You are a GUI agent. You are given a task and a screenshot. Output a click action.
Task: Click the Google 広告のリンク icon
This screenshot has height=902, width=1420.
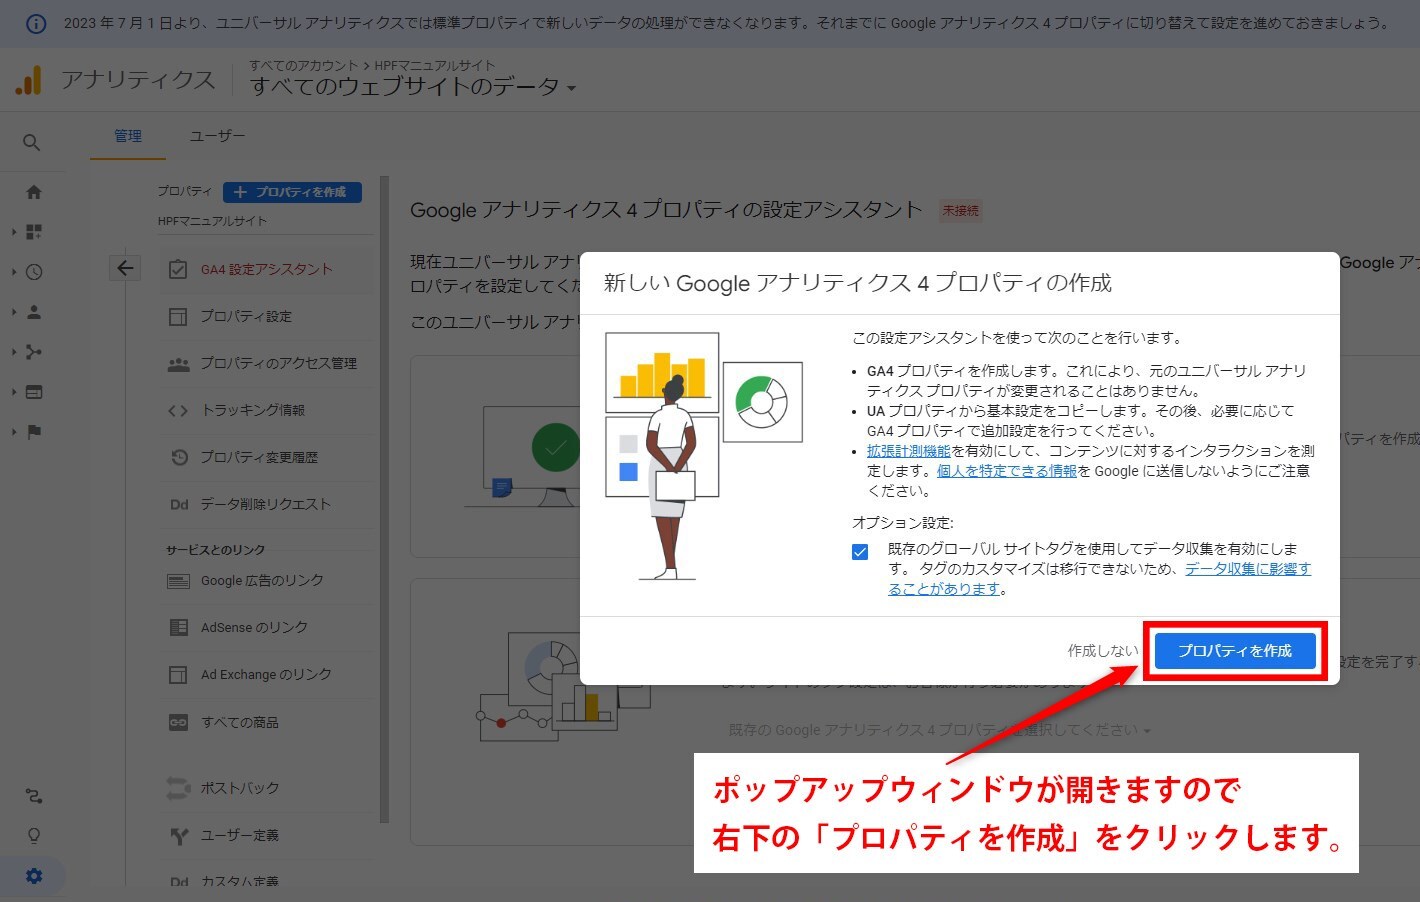[x=178, y=581]
